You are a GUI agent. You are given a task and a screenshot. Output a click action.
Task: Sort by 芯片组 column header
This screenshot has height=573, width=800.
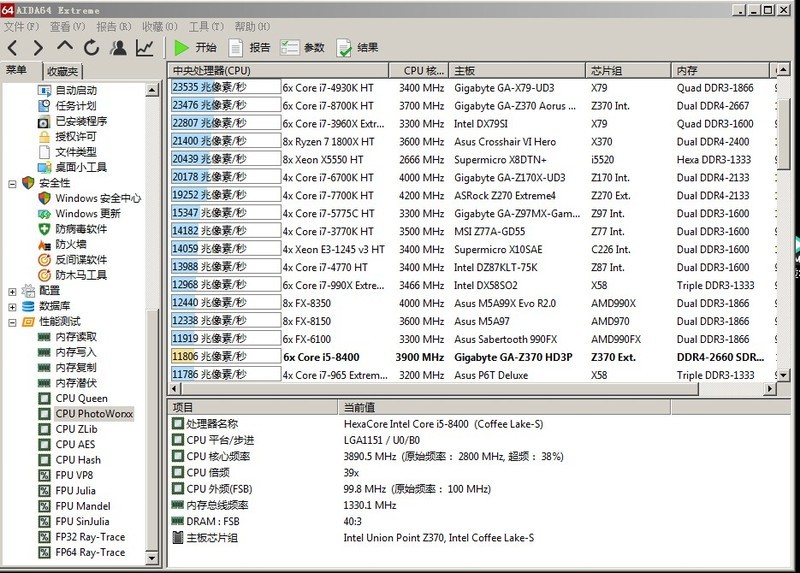pos(628,70)
